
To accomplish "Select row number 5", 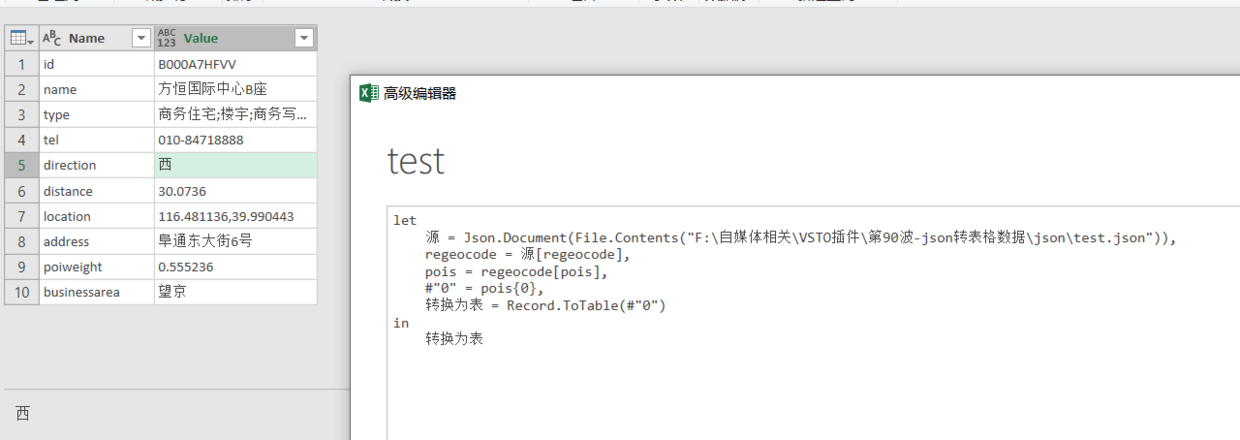I will (x=21, y=165).
